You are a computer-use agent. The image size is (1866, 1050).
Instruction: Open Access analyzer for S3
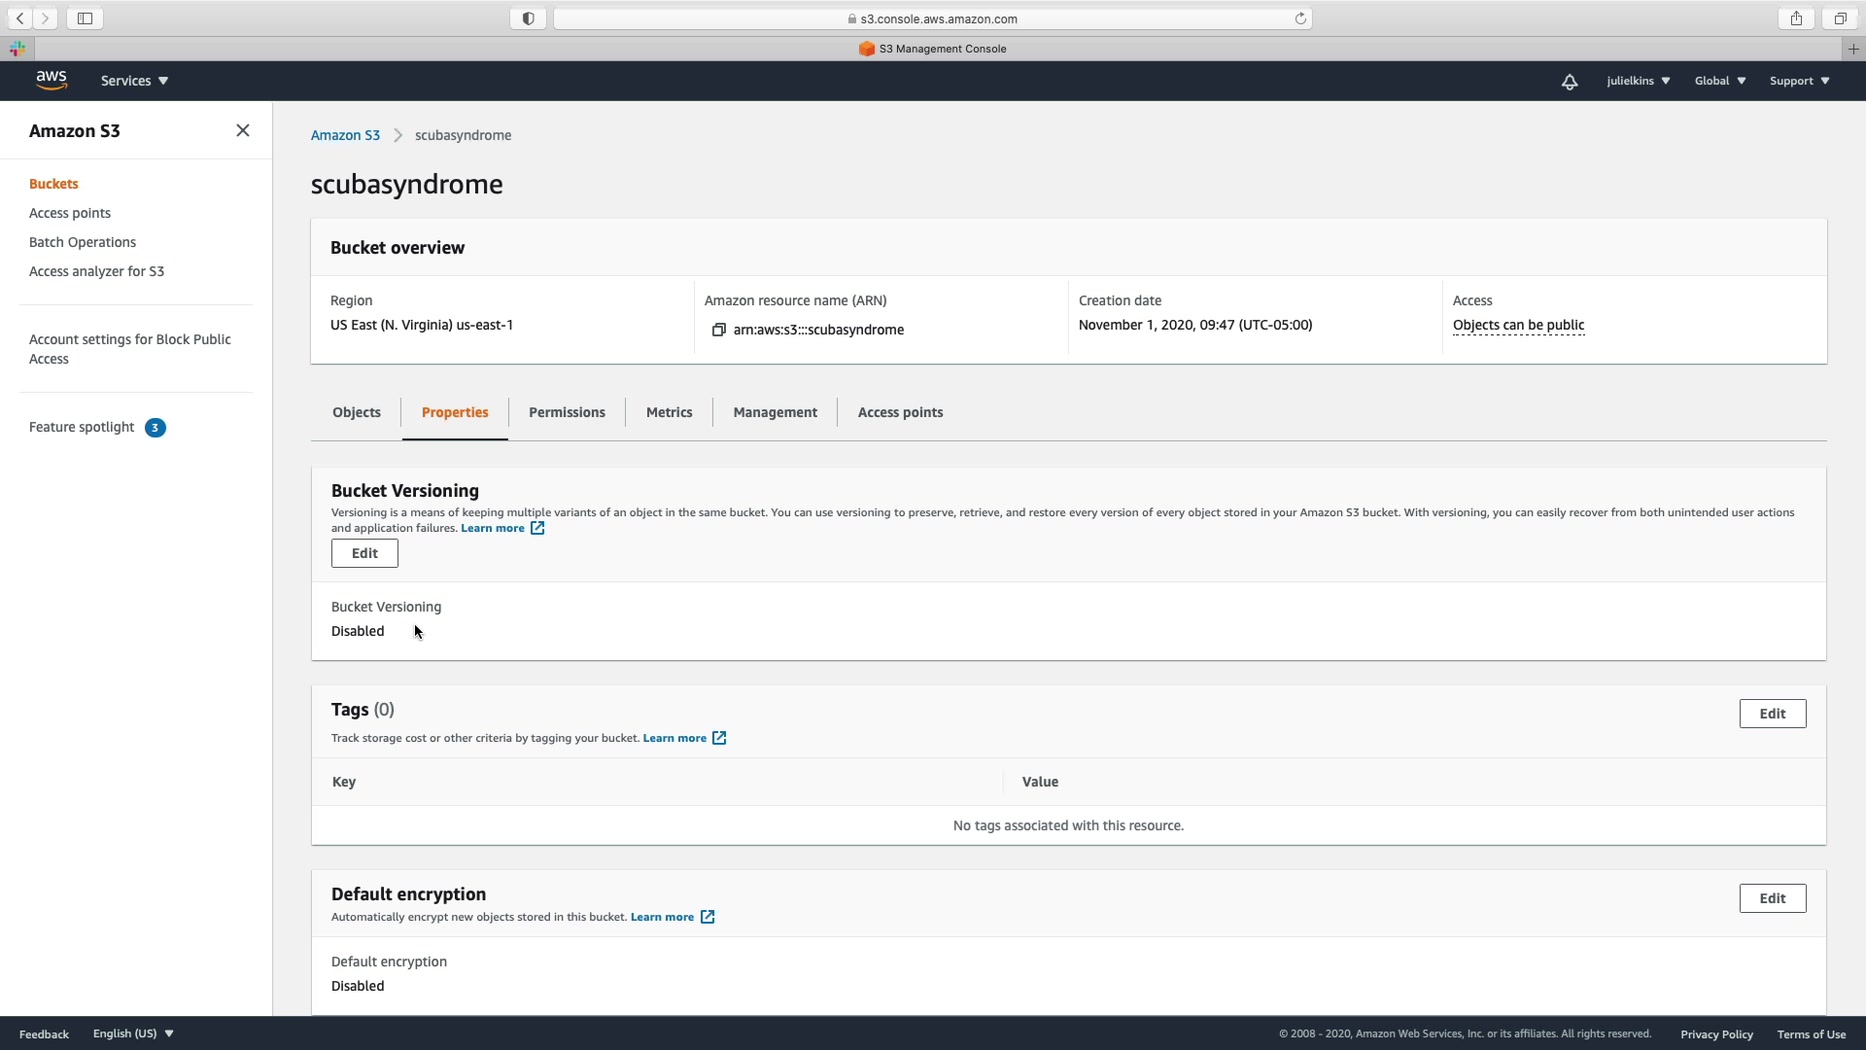coord(96,271)
